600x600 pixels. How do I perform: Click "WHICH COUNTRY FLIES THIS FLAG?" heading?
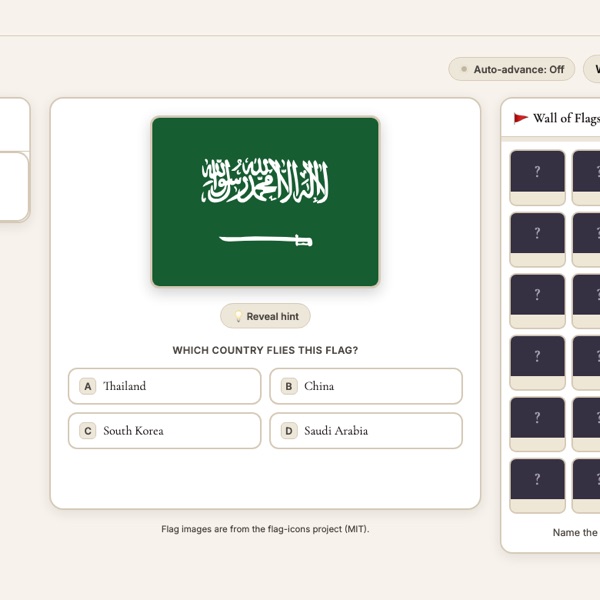tap(265, 350)
